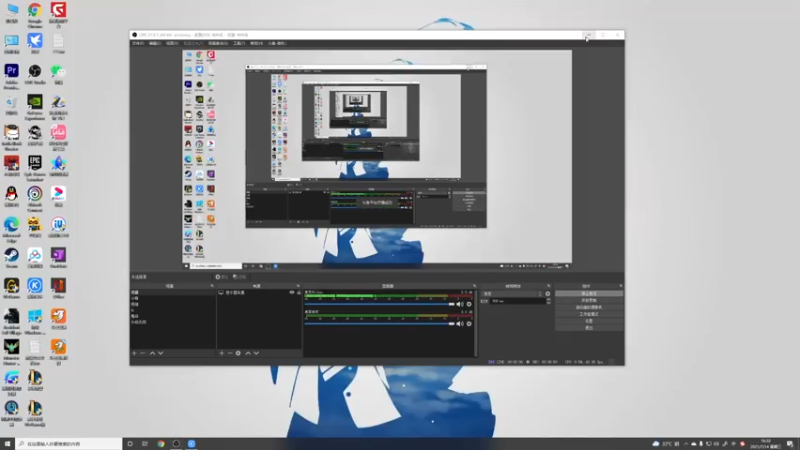
Task: Enable 工作室模式 studio mode button
Action: point(589,314)
